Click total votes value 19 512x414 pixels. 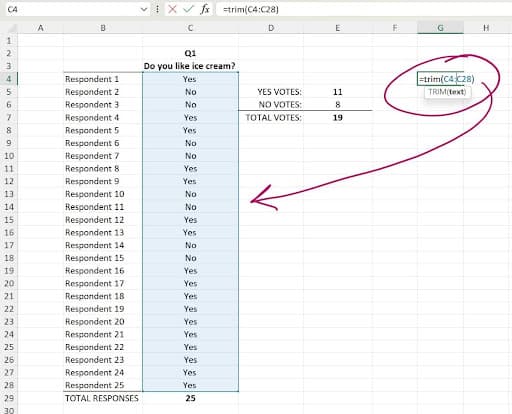click(x=338, y=117)
